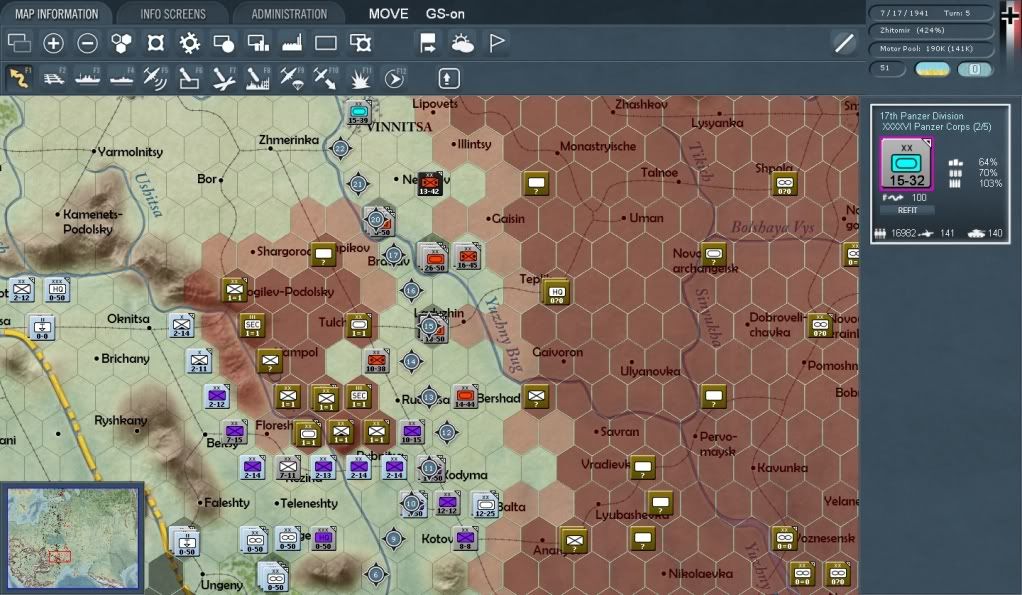Click the boxed up-arrow icon
The width and height of the screenshot is (1022, 595).
448,79
